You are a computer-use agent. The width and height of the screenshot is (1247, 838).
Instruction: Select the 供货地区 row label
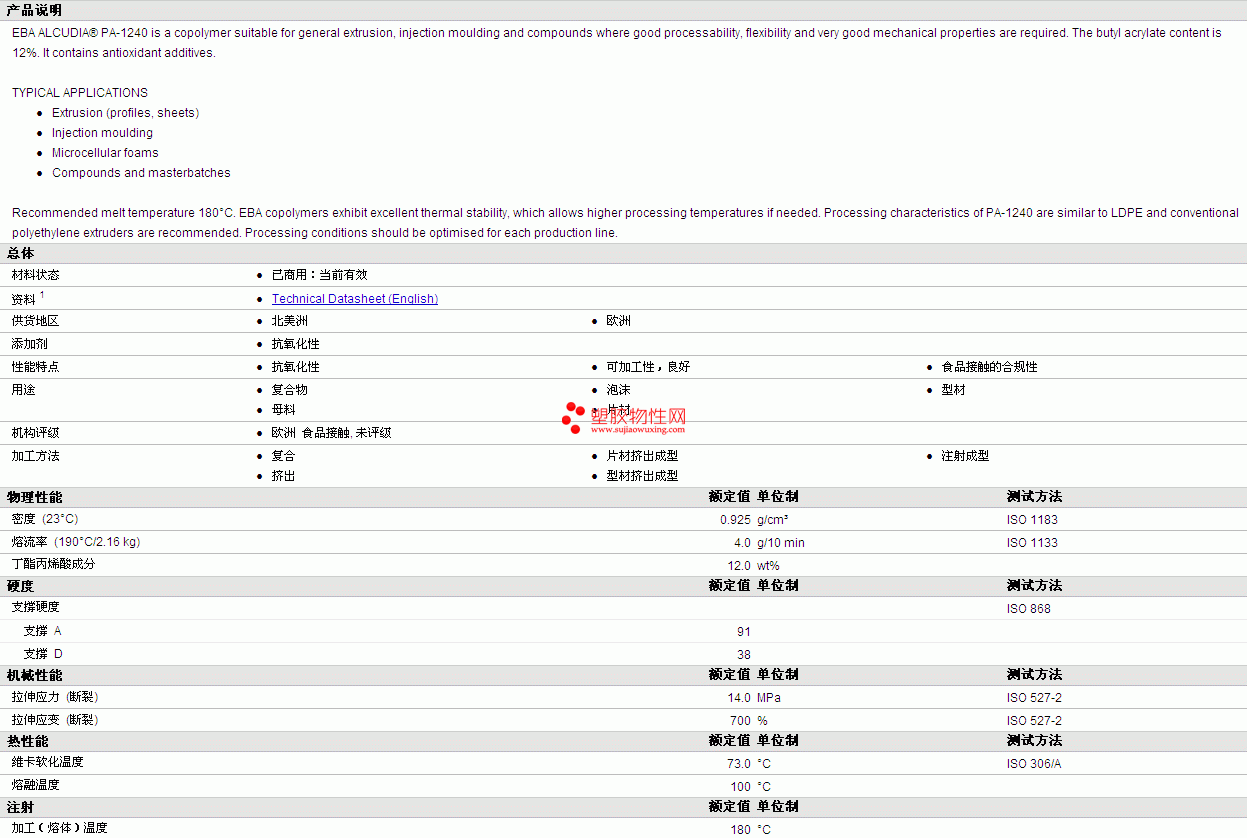pyautogui.click(x=35, y=321)
